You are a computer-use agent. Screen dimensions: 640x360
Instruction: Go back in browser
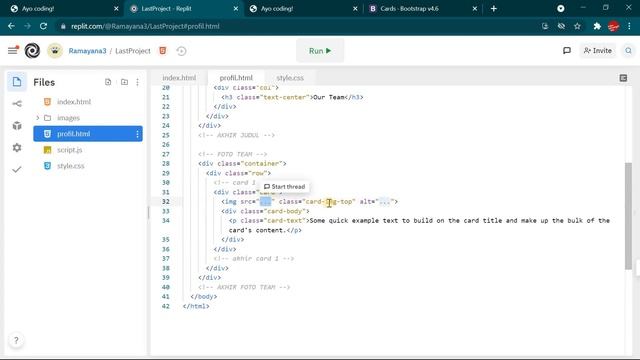click(11, 26)
